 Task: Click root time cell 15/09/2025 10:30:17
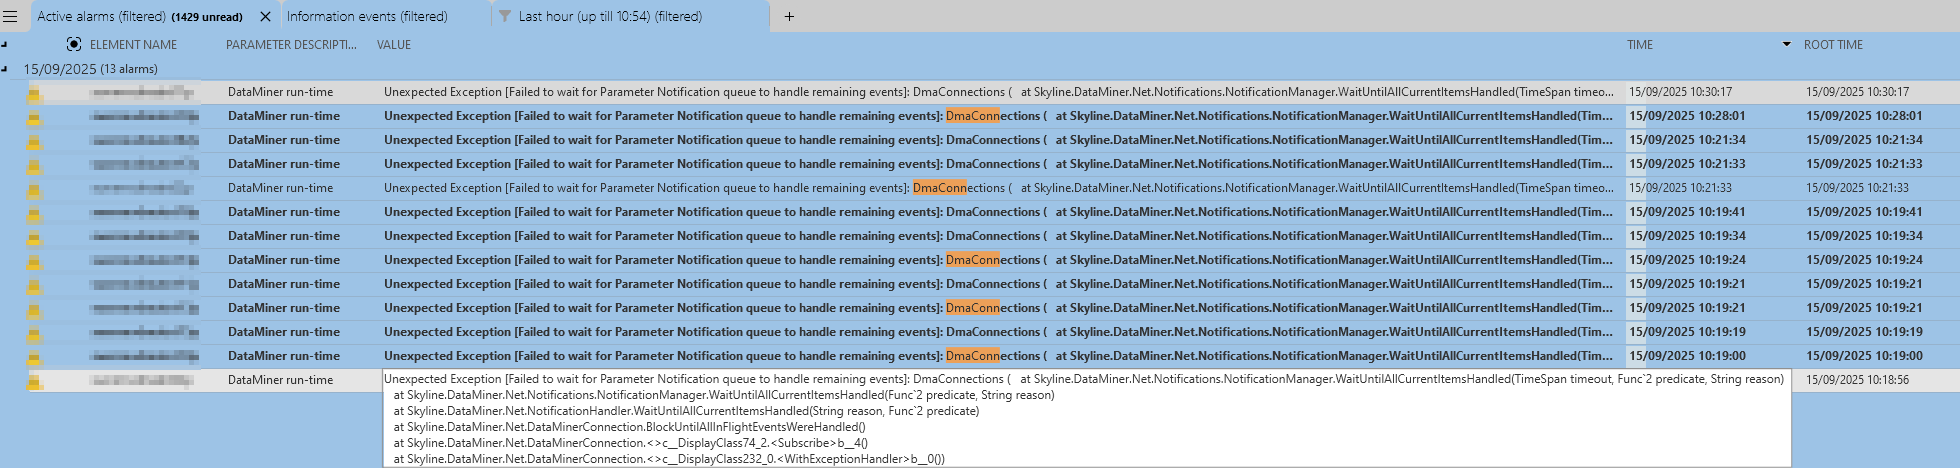[1857, 92]
